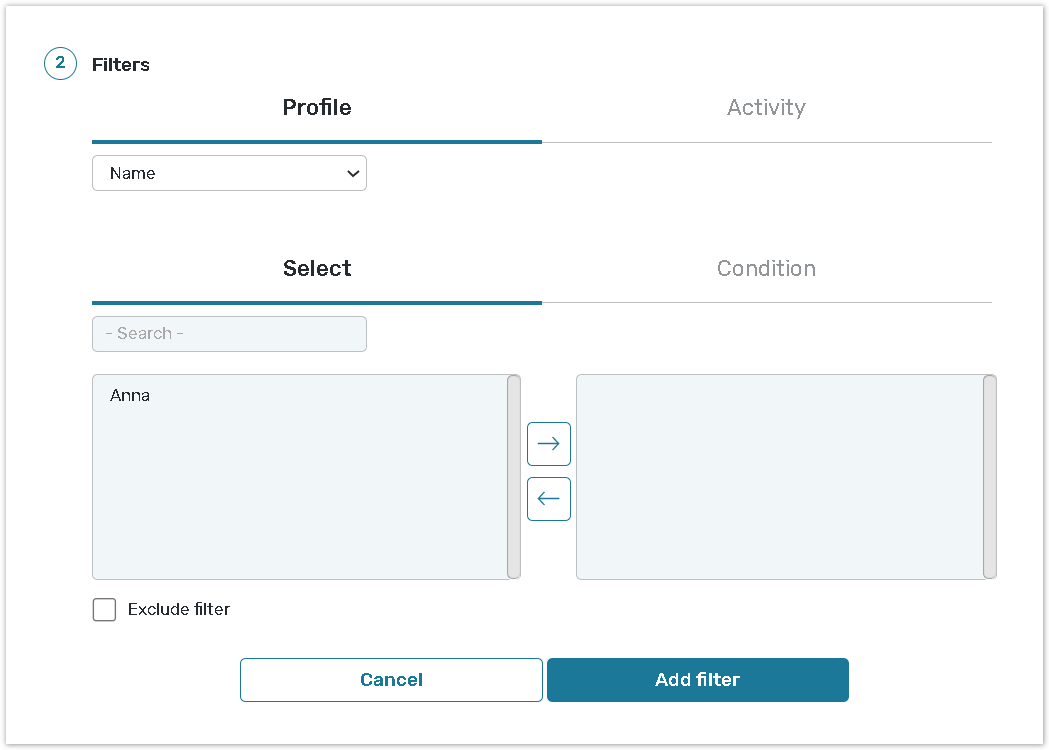Focus the Search input field
The height and width of the screenshot is (750, 1049).
pyautogui.click(x=229, y=334)
